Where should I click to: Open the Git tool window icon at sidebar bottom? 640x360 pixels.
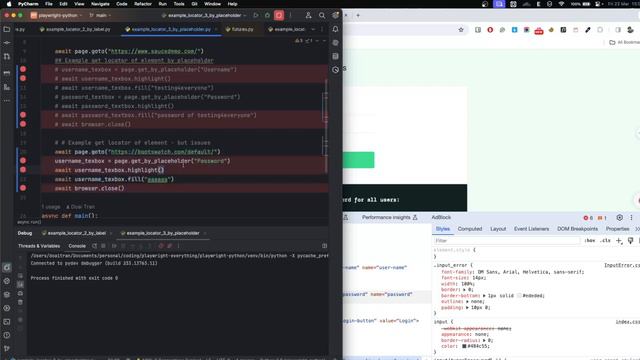[x=7, y=349]
